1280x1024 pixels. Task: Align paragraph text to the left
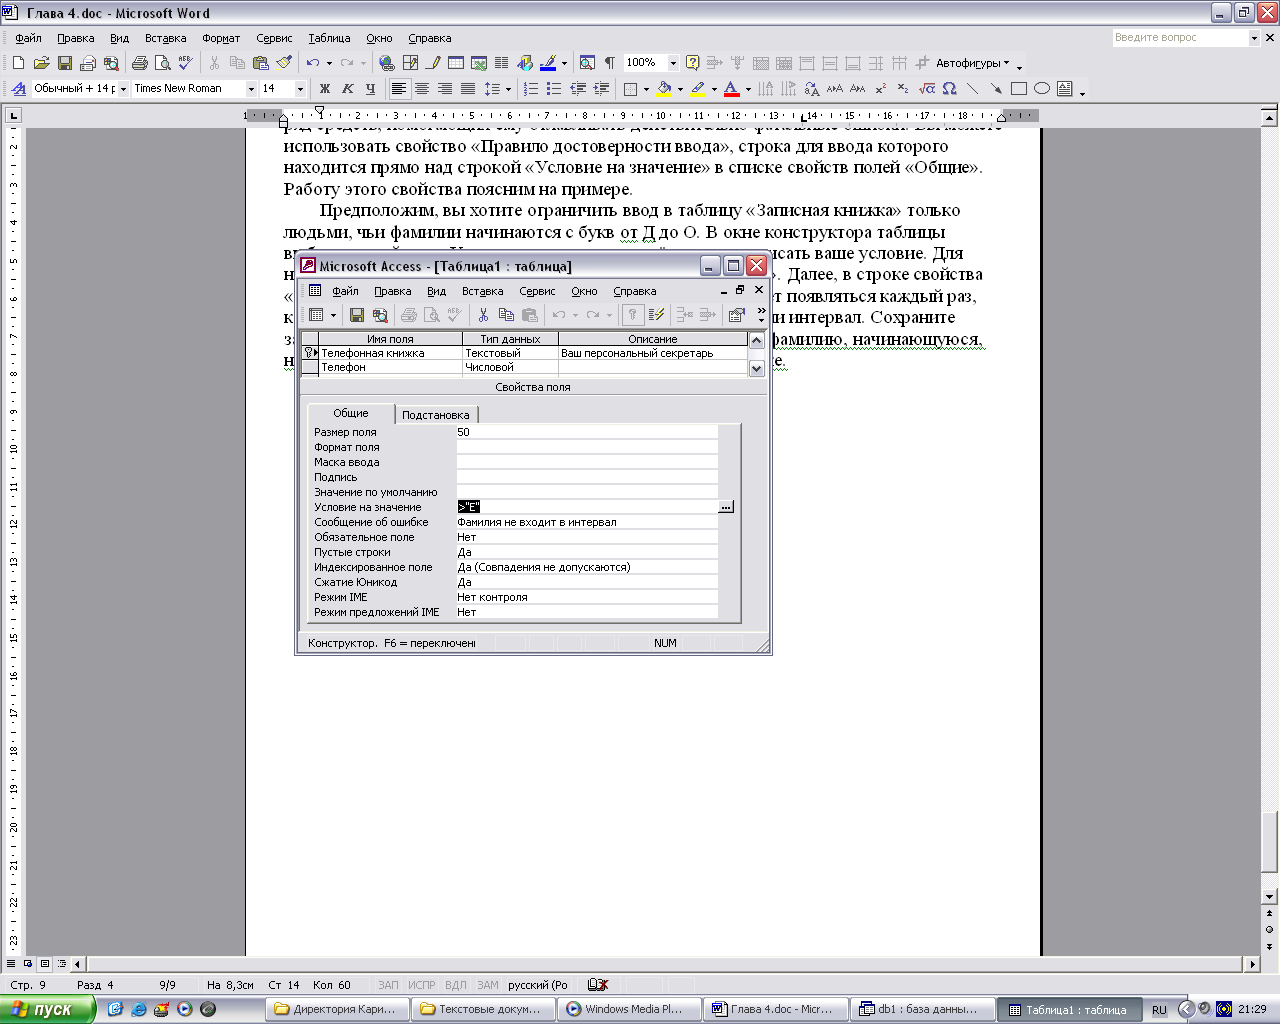coord(399,89)
